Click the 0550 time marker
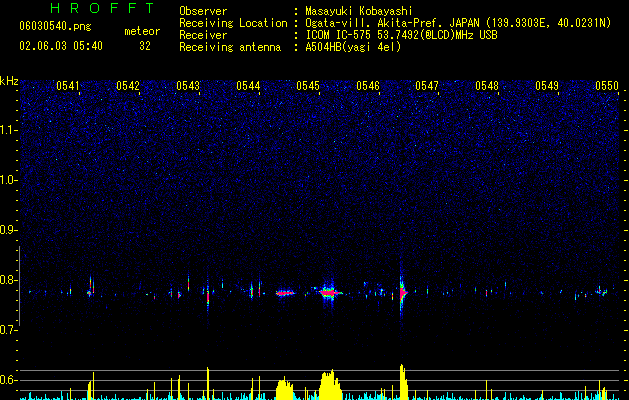 tap(607, 86)
